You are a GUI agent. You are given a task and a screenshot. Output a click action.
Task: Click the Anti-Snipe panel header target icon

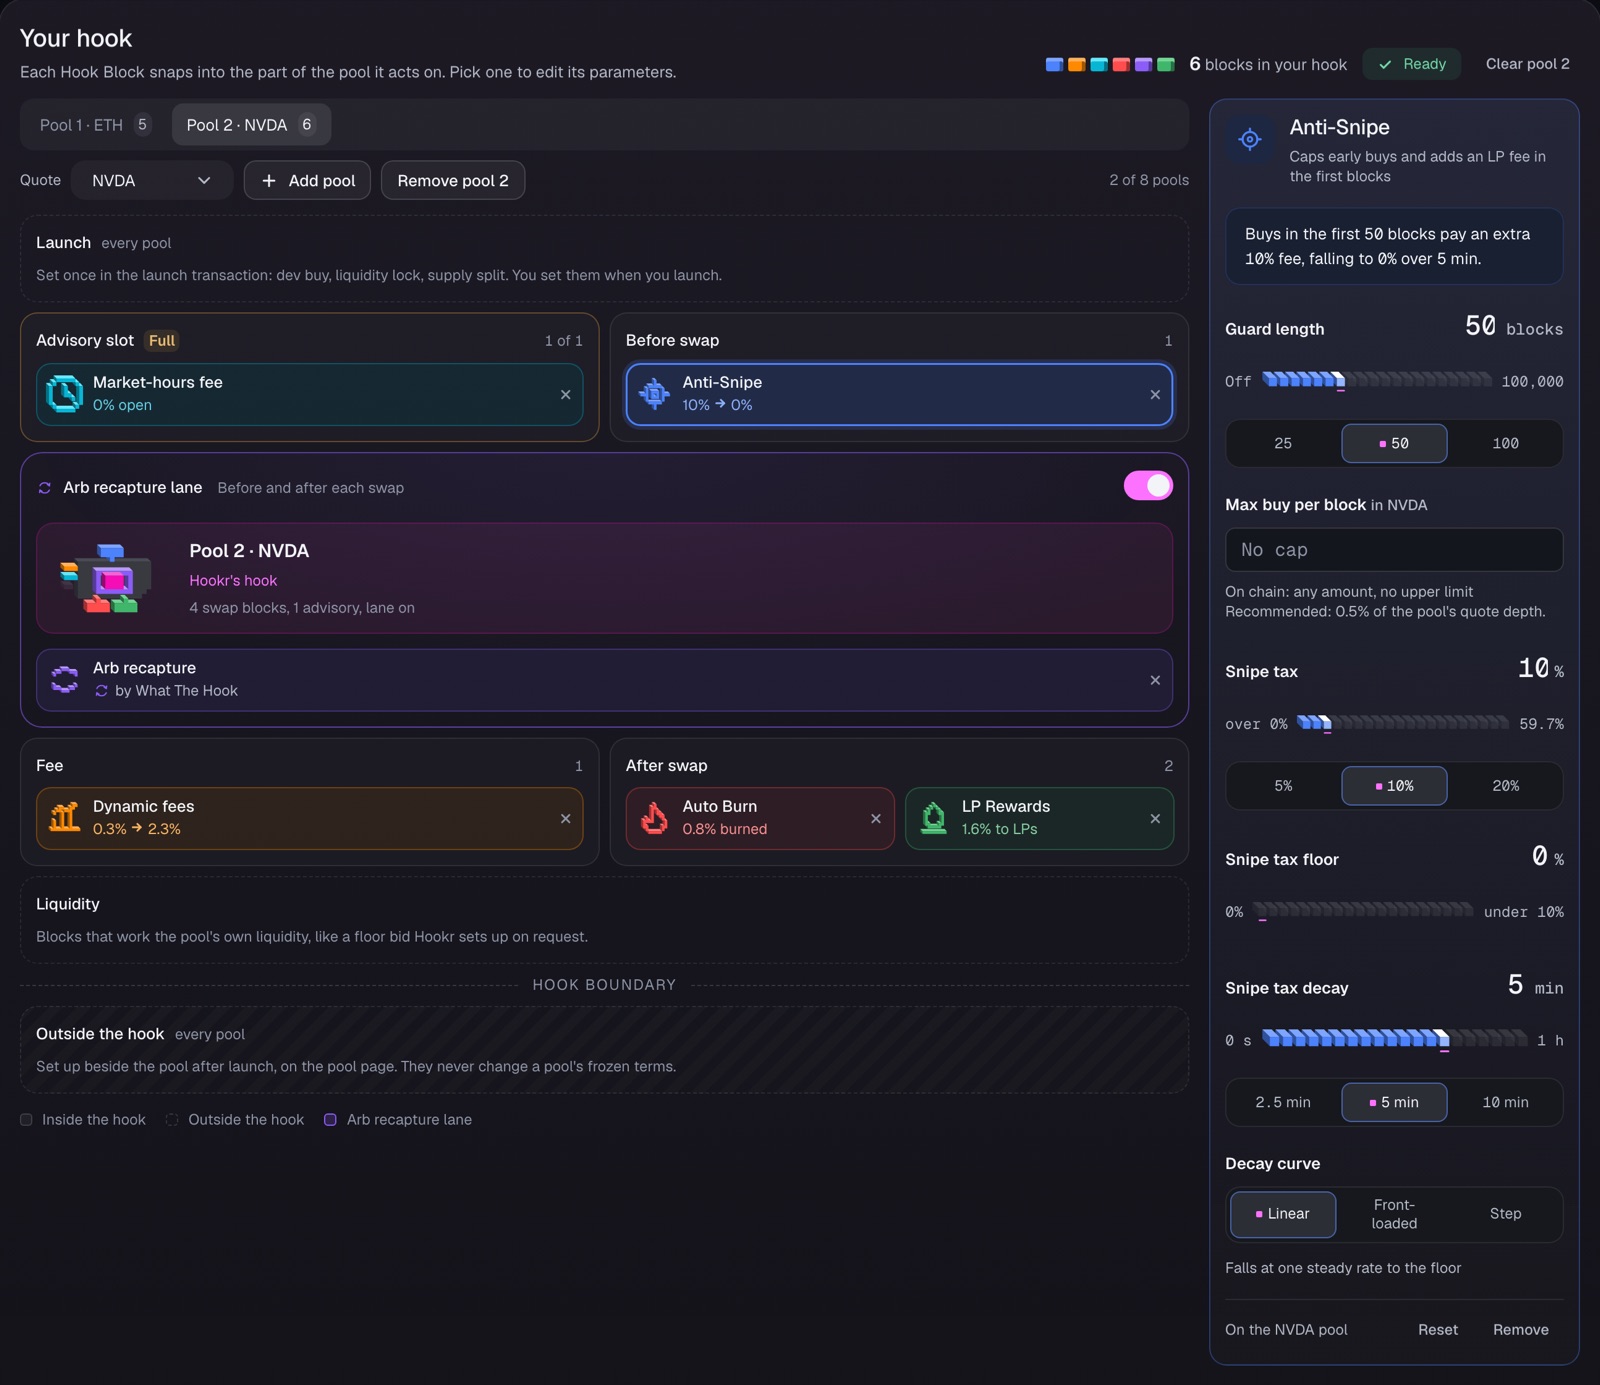tap(1250, 140)
